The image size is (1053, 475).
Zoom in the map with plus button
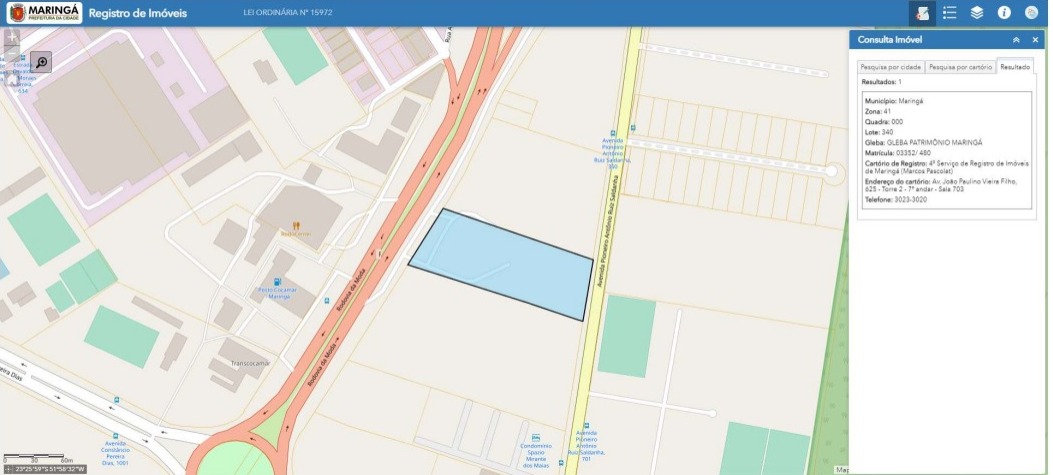pyautogui.click(x=12, y=36)
